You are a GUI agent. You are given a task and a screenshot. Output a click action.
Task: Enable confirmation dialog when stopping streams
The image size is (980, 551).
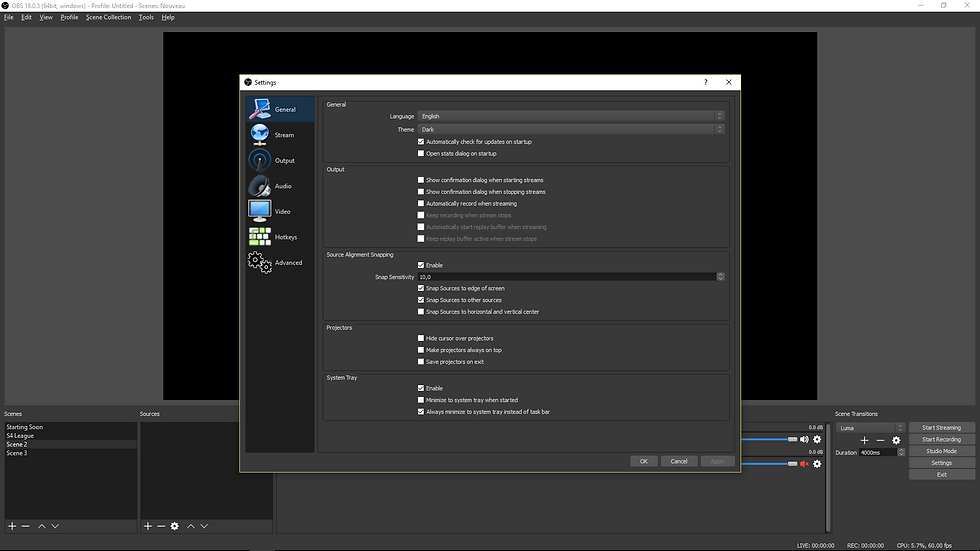[421, 192]
